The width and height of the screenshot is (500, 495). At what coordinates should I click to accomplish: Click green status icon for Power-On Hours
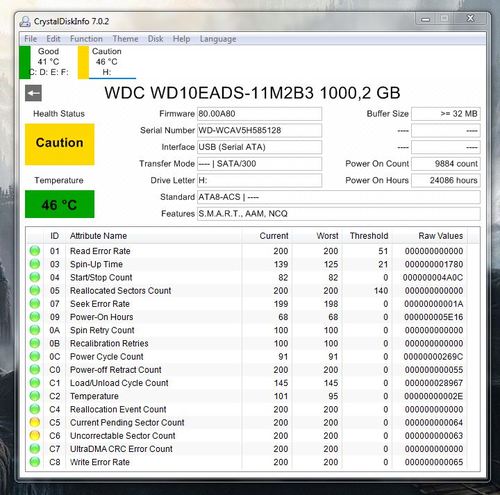[35, 317]
